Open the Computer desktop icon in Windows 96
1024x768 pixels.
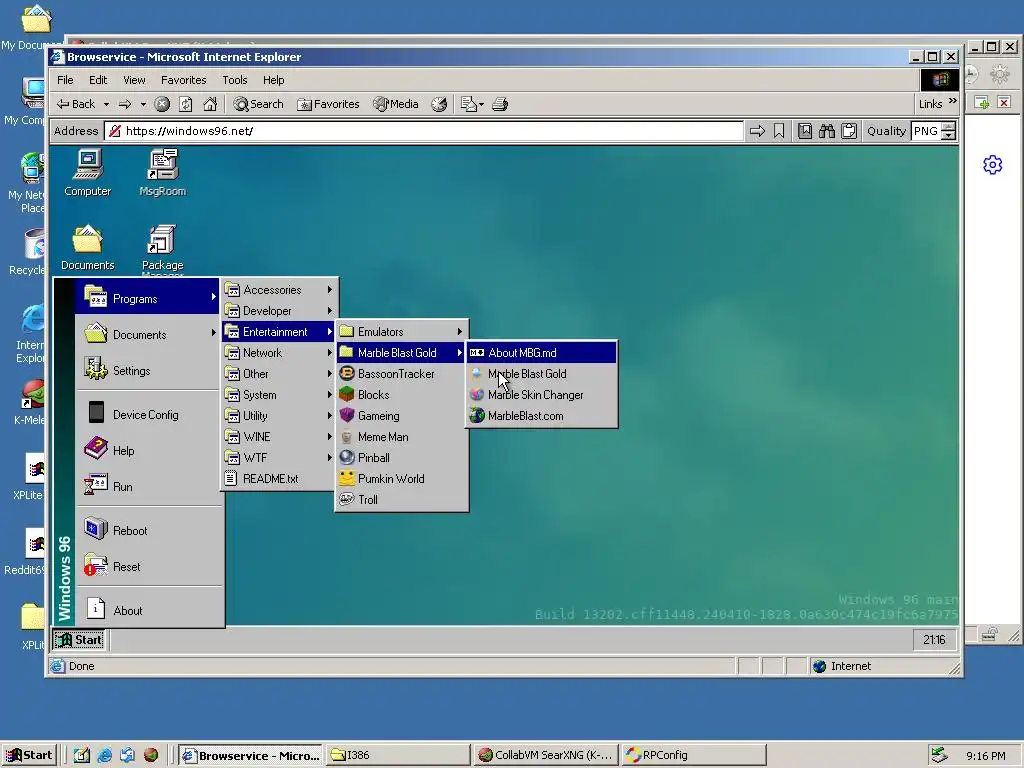point(88,172)
